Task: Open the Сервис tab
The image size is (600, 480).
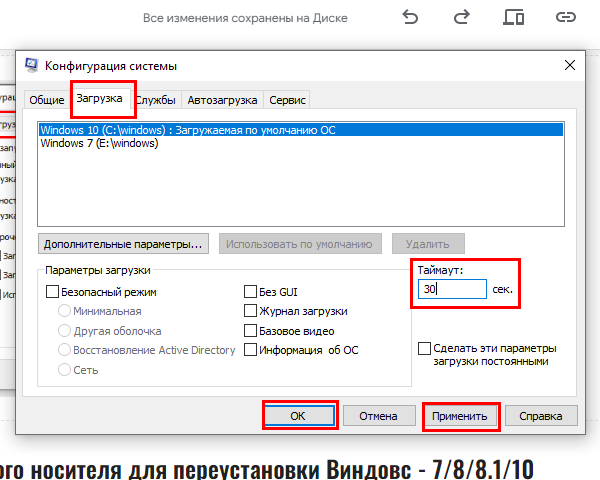Action: point(287,100)
